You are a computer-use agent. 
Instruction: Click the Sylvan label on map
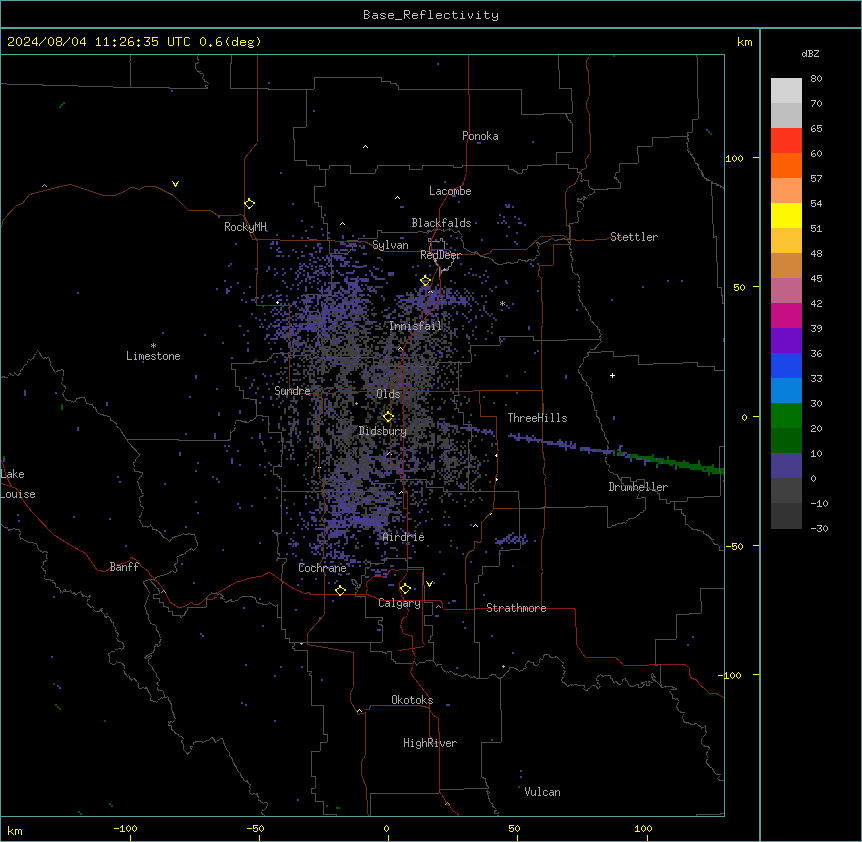click(x=390, y=245)
